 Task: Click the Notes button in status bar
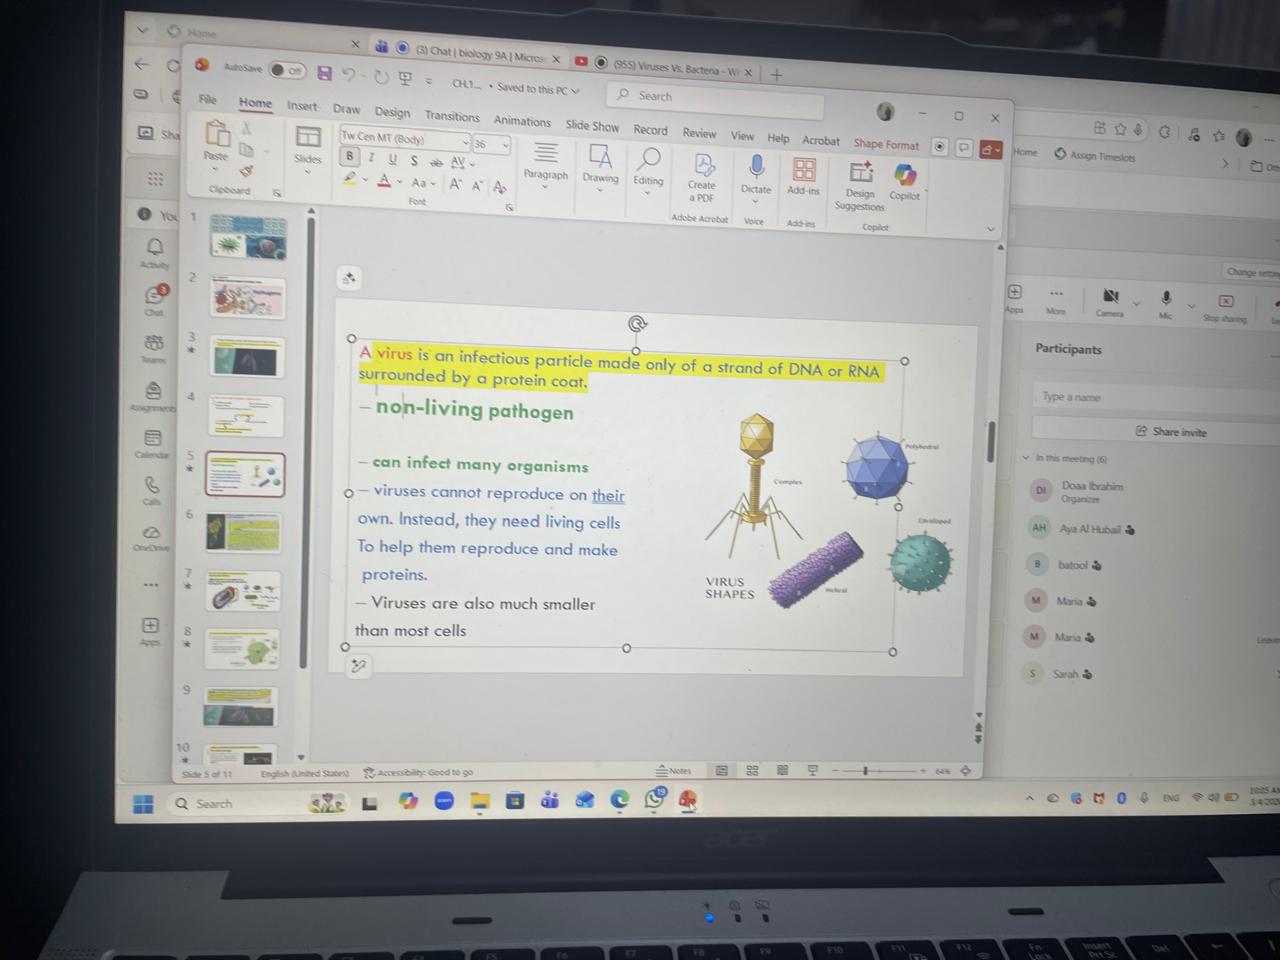[x=674, y=771]
